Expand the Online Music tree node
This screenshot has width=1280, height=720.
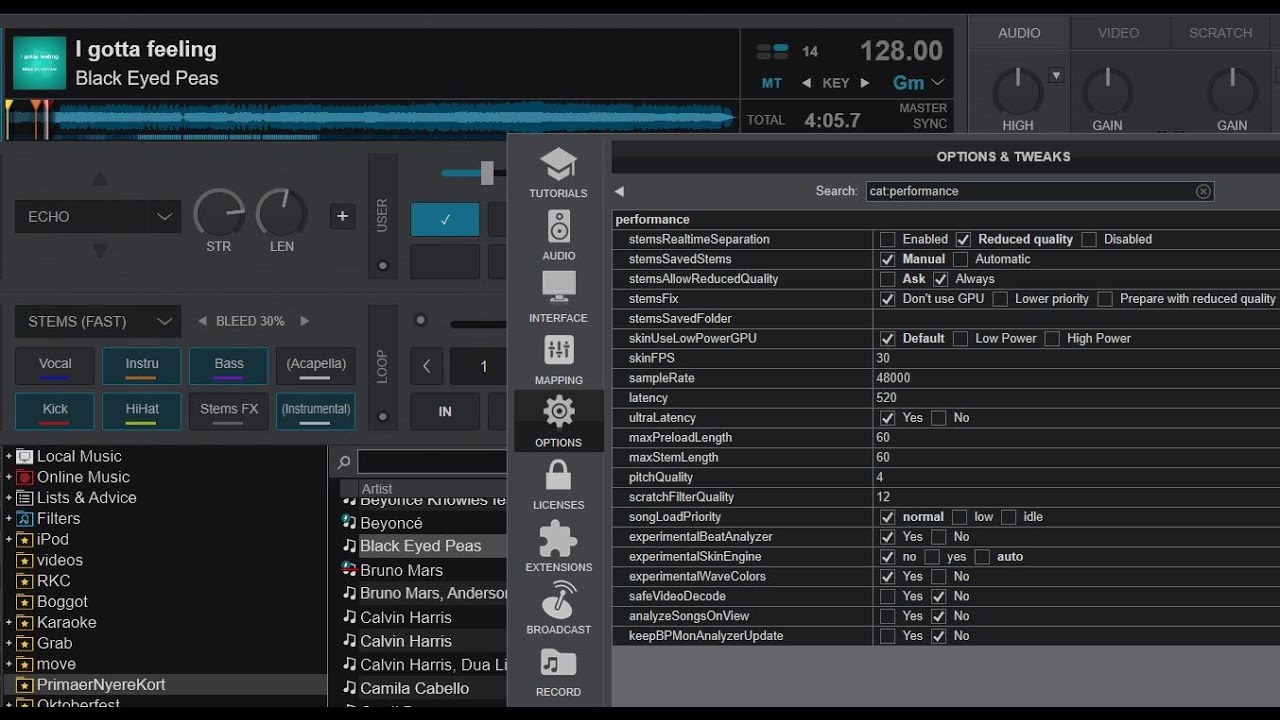[x=9, y=477]
